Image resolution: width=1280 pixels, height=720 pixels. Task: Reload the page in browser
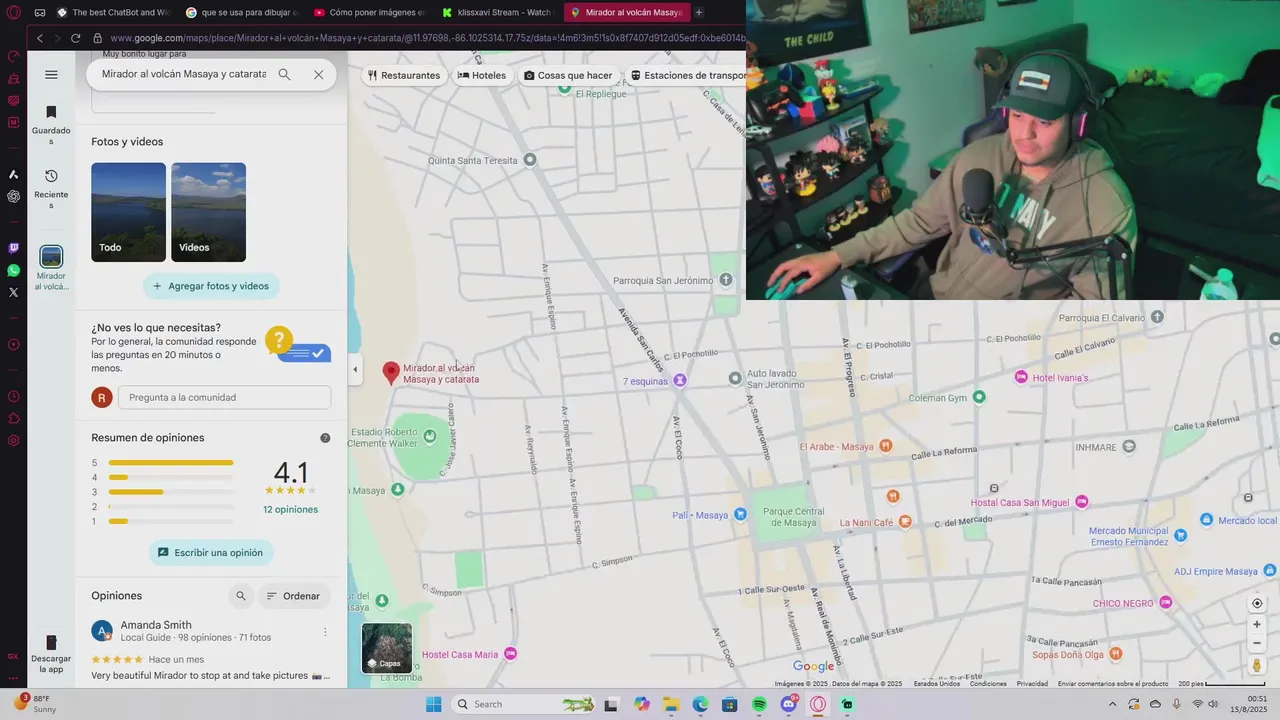(x=75, y=38)
